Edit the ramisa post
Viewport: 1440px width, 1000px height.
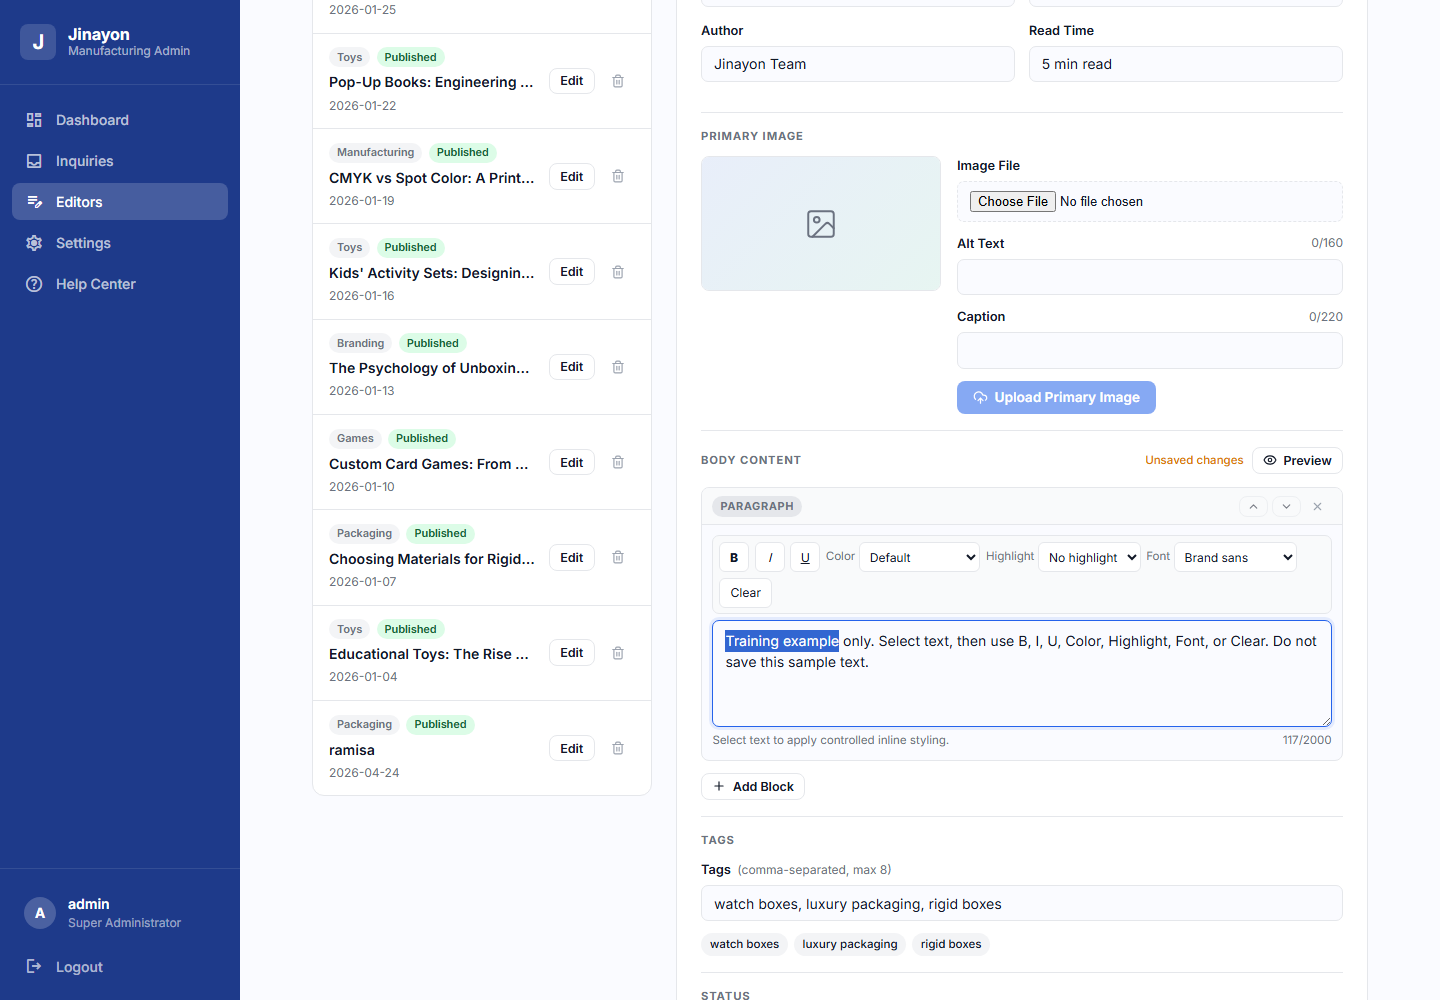tap(572, 749)
